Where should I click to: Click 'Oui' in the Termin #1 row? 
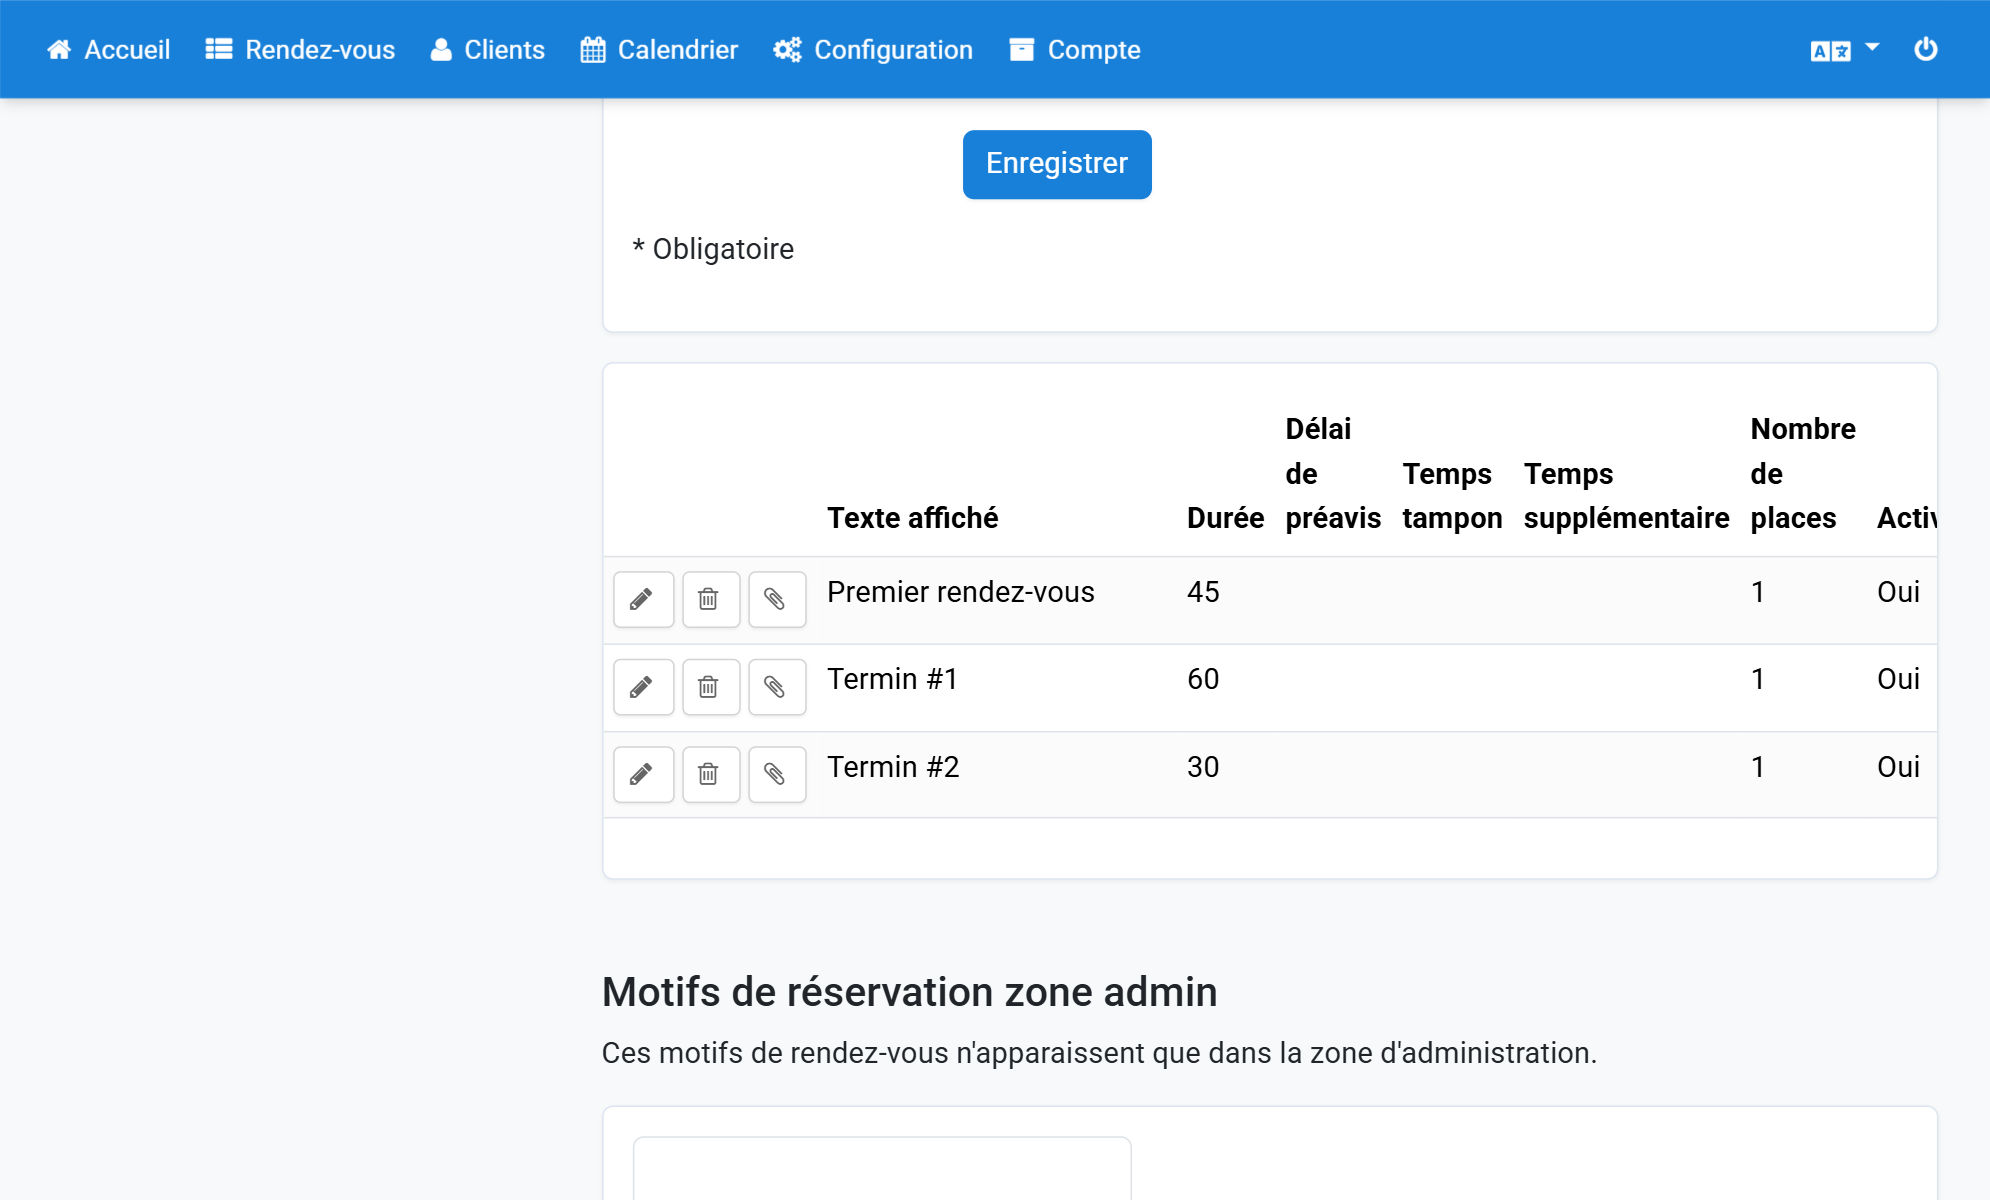click(1898, 679)
